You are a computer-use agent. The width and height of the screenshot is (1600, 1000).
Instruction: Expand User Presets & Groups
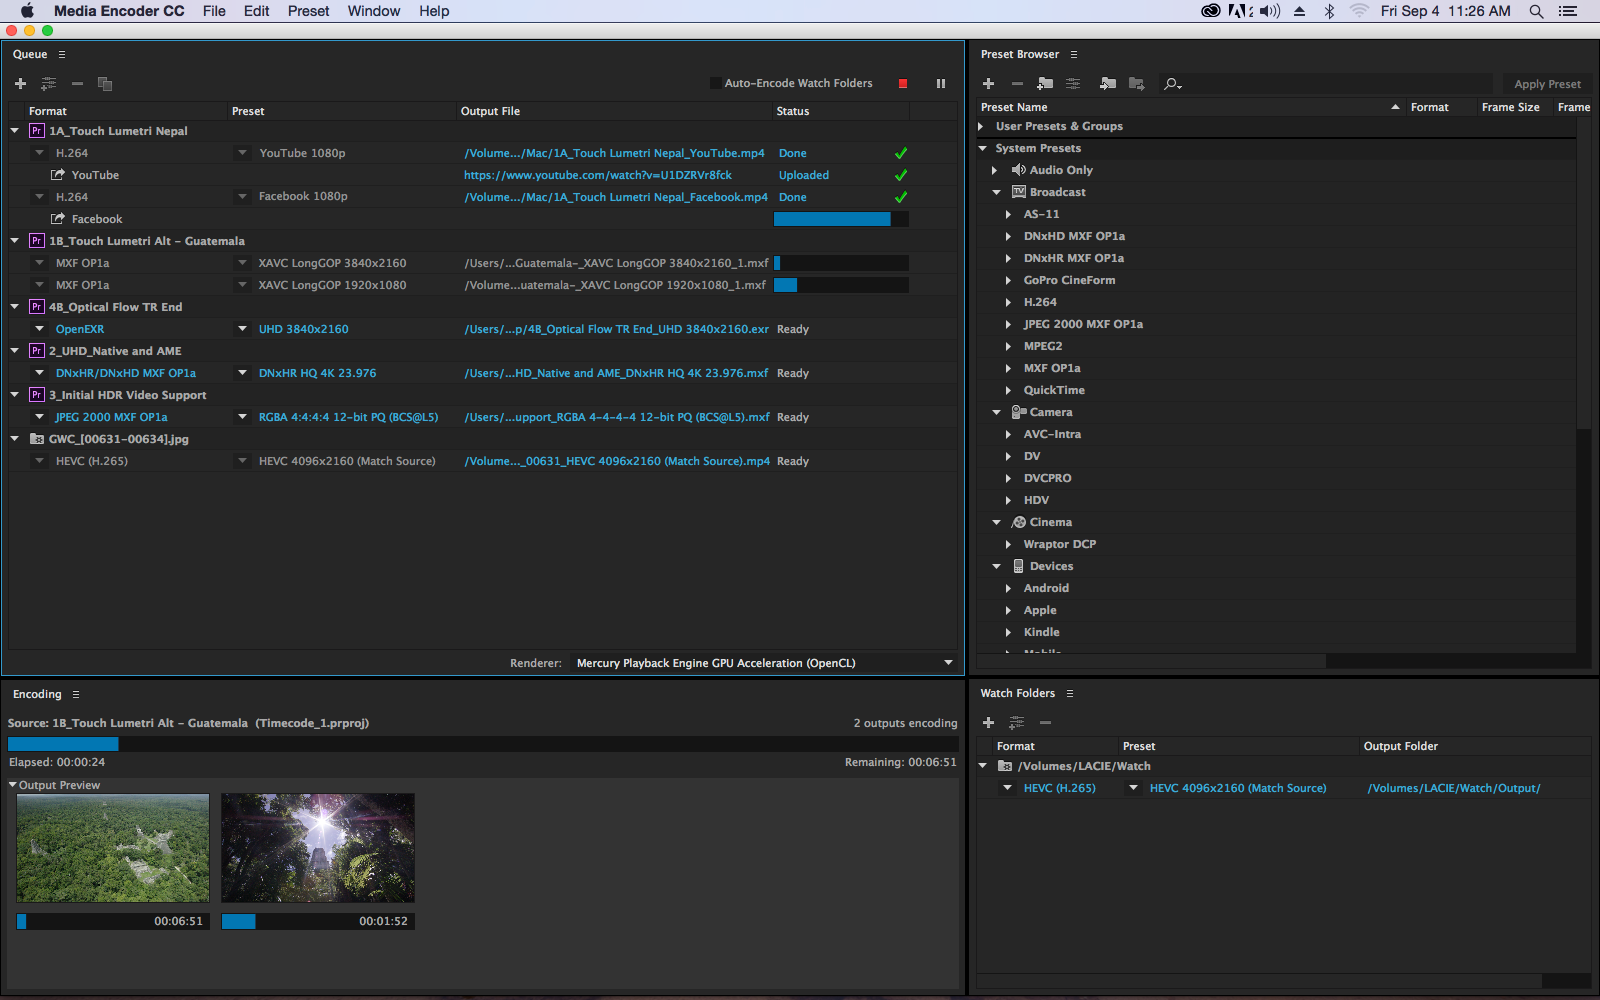tap(981, 126)
